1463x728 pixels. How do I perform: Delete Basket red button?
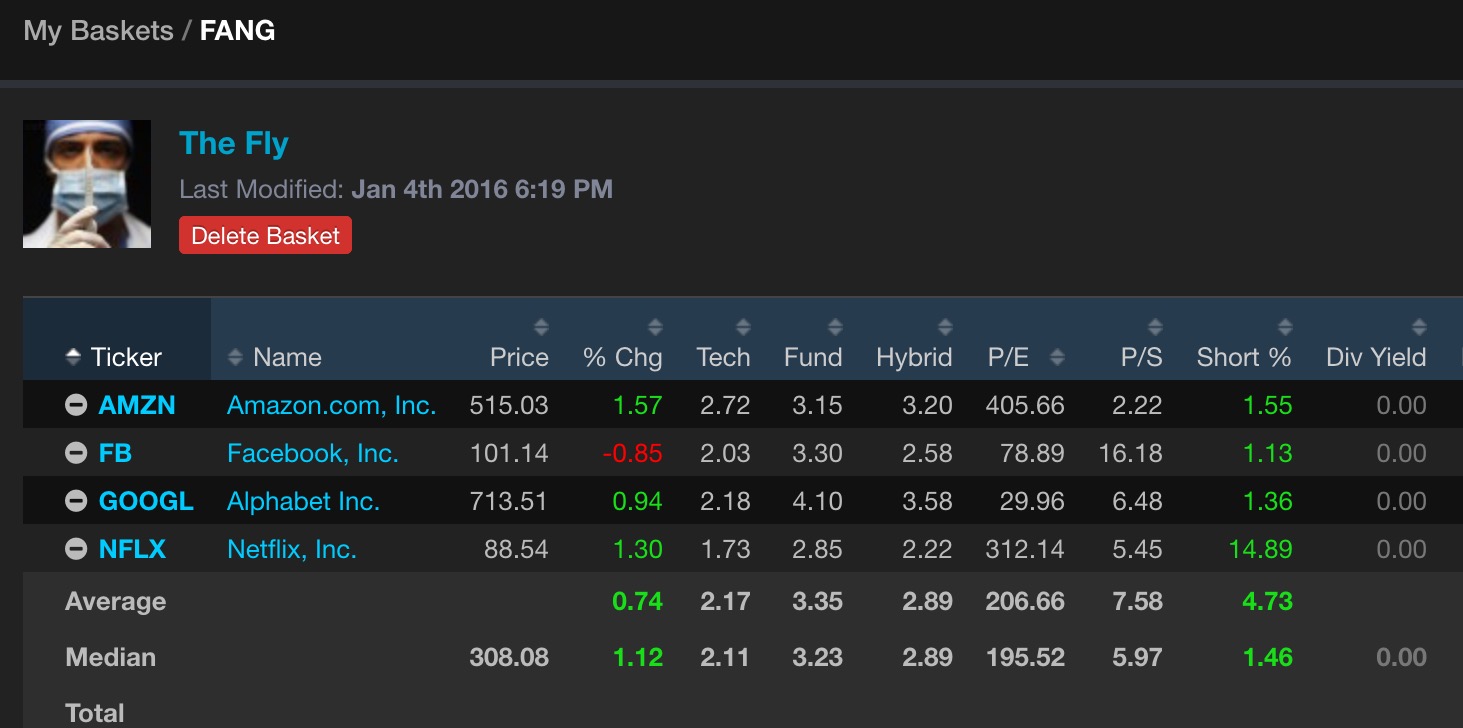tap(266, 236)
